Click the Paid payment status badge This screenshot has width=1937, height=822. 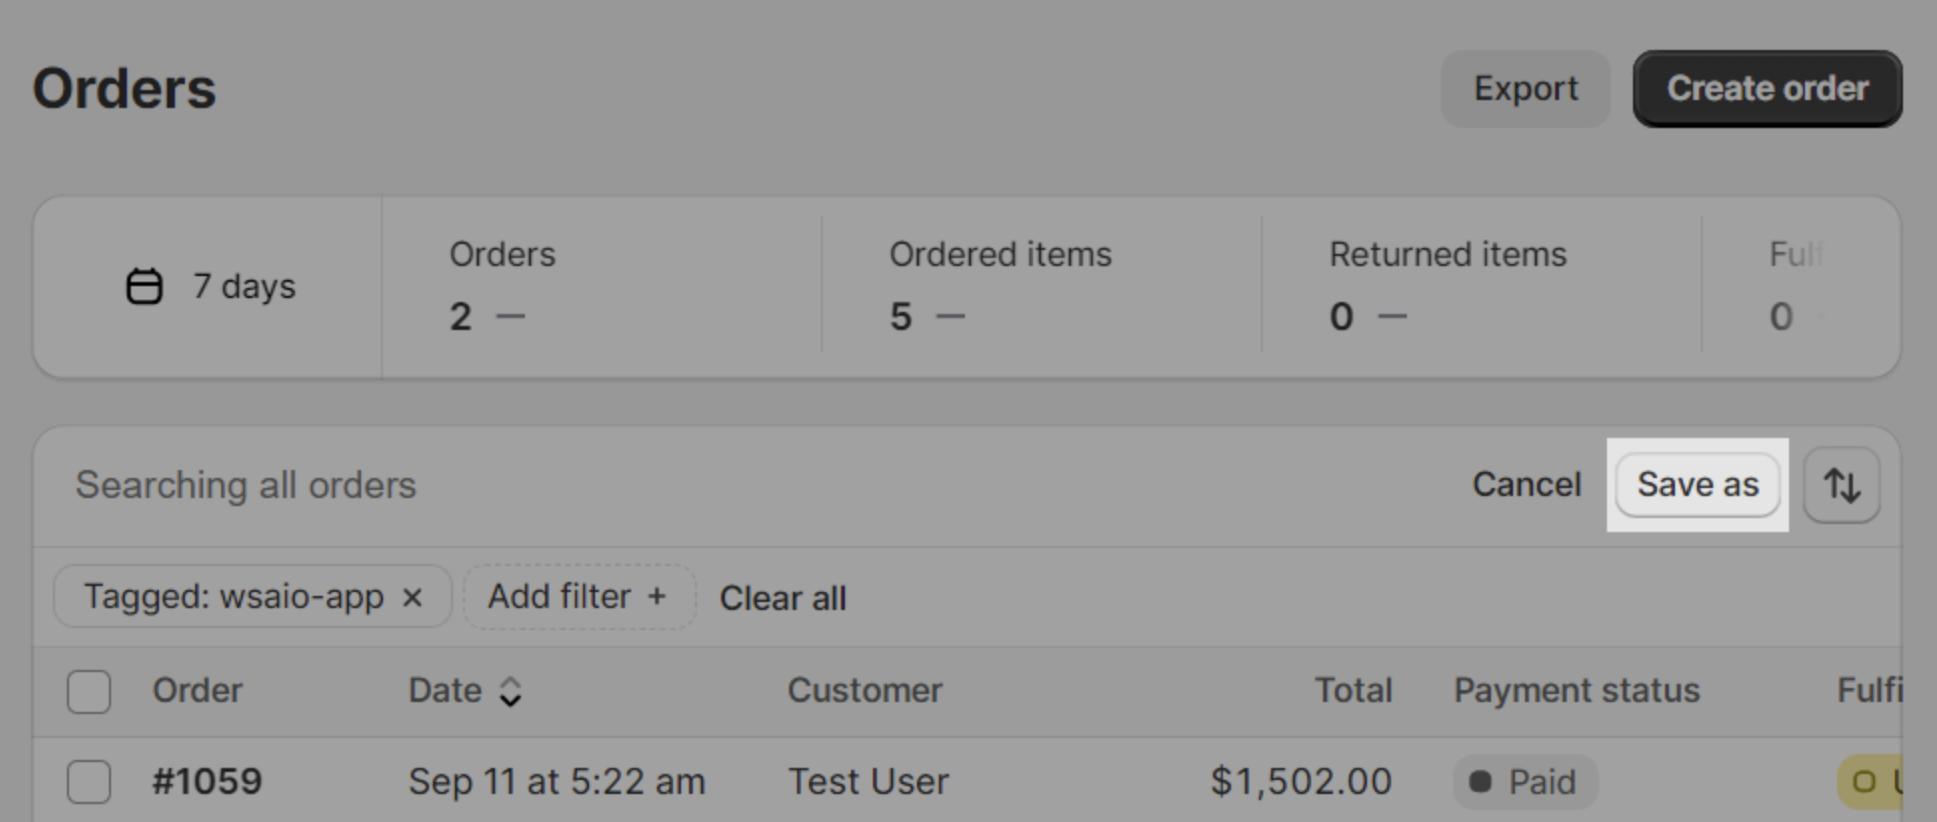pyautogui.click(x=1525, y=781)
